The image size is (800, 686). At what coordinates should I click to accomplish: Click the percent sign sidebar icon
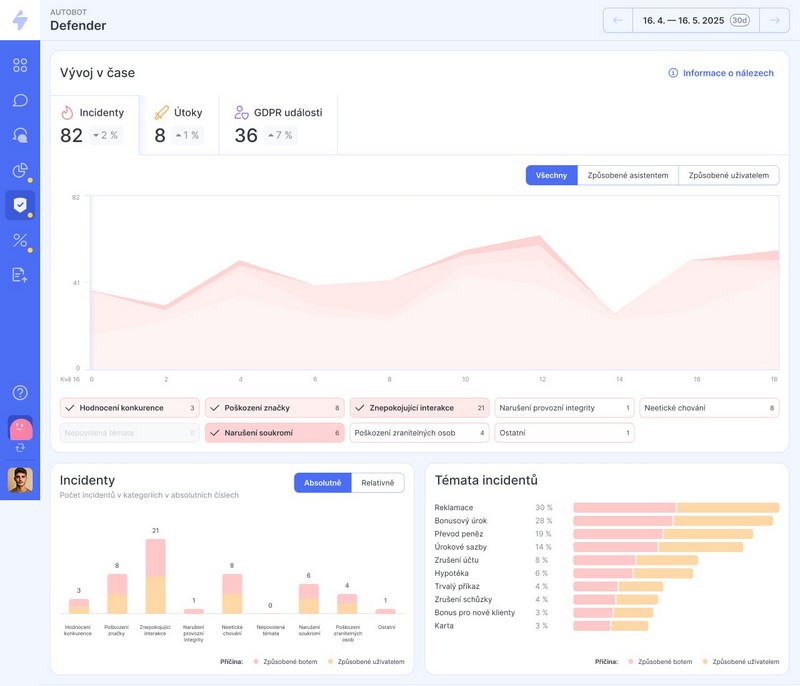click(20, 240)
